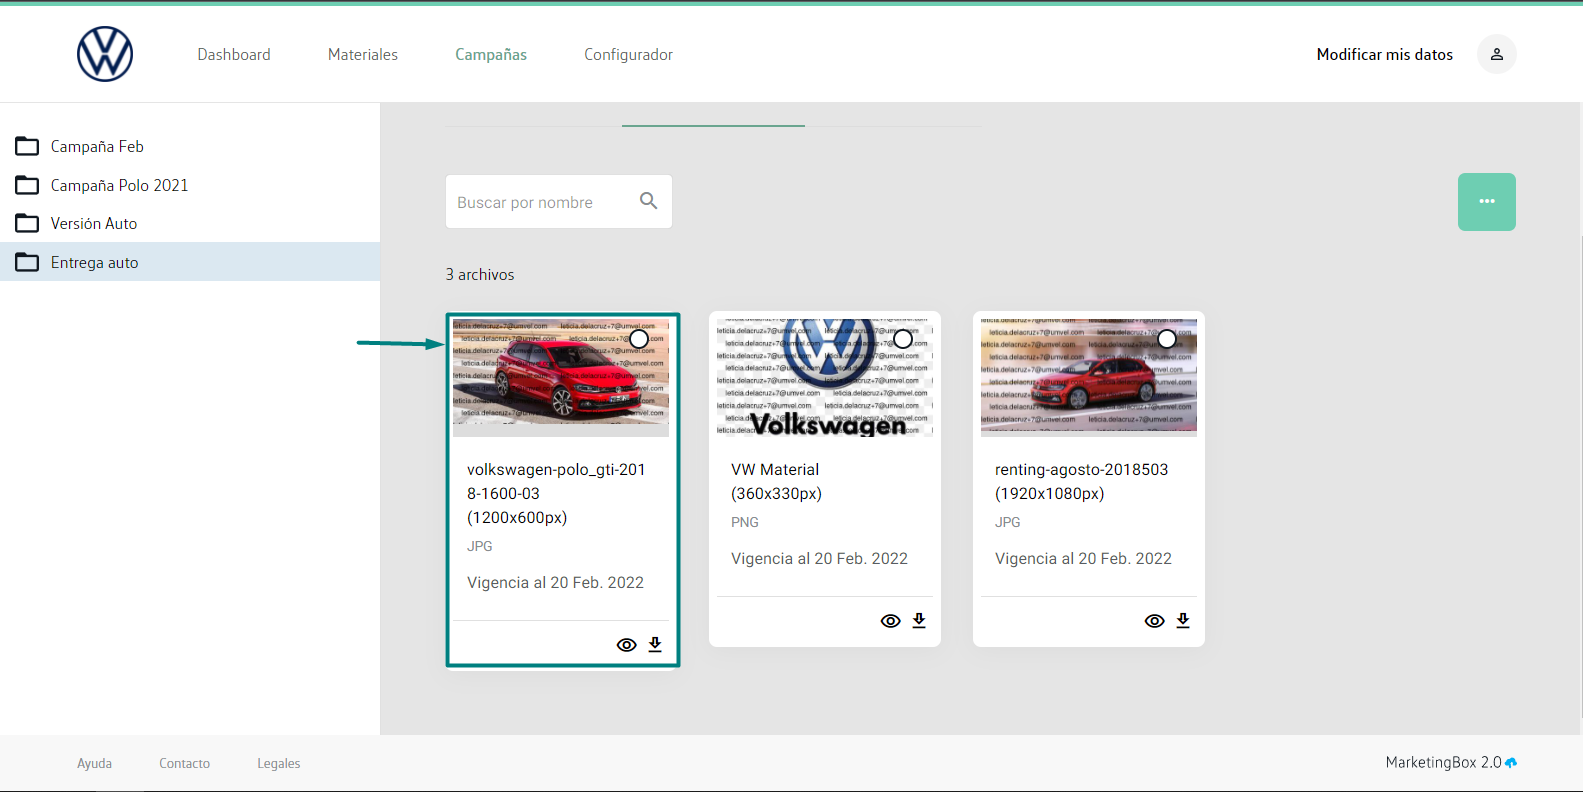Viewport: 1583px width, 792px height.
Task: Open the Configurador menu
Action: coord(629,54)
